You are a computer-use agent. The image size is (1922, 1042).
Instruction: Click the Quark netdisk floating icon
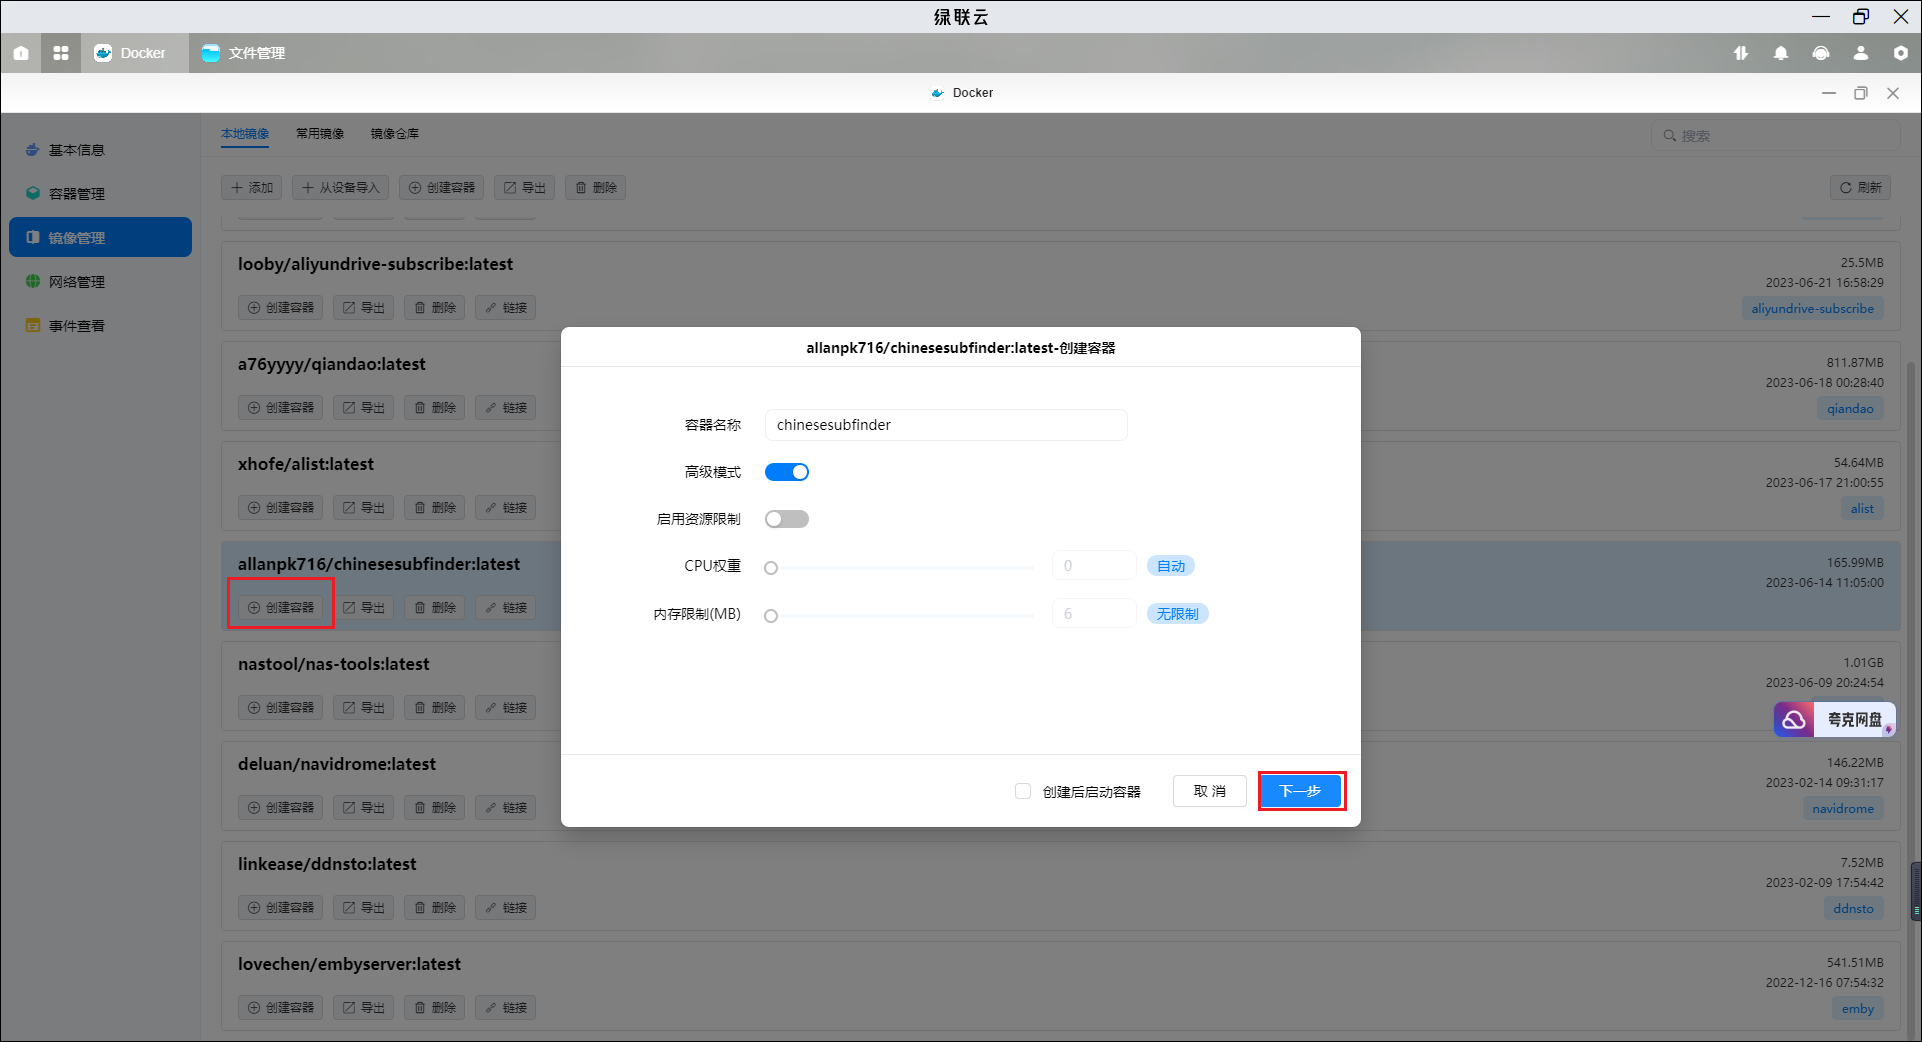click(1834, 719)
